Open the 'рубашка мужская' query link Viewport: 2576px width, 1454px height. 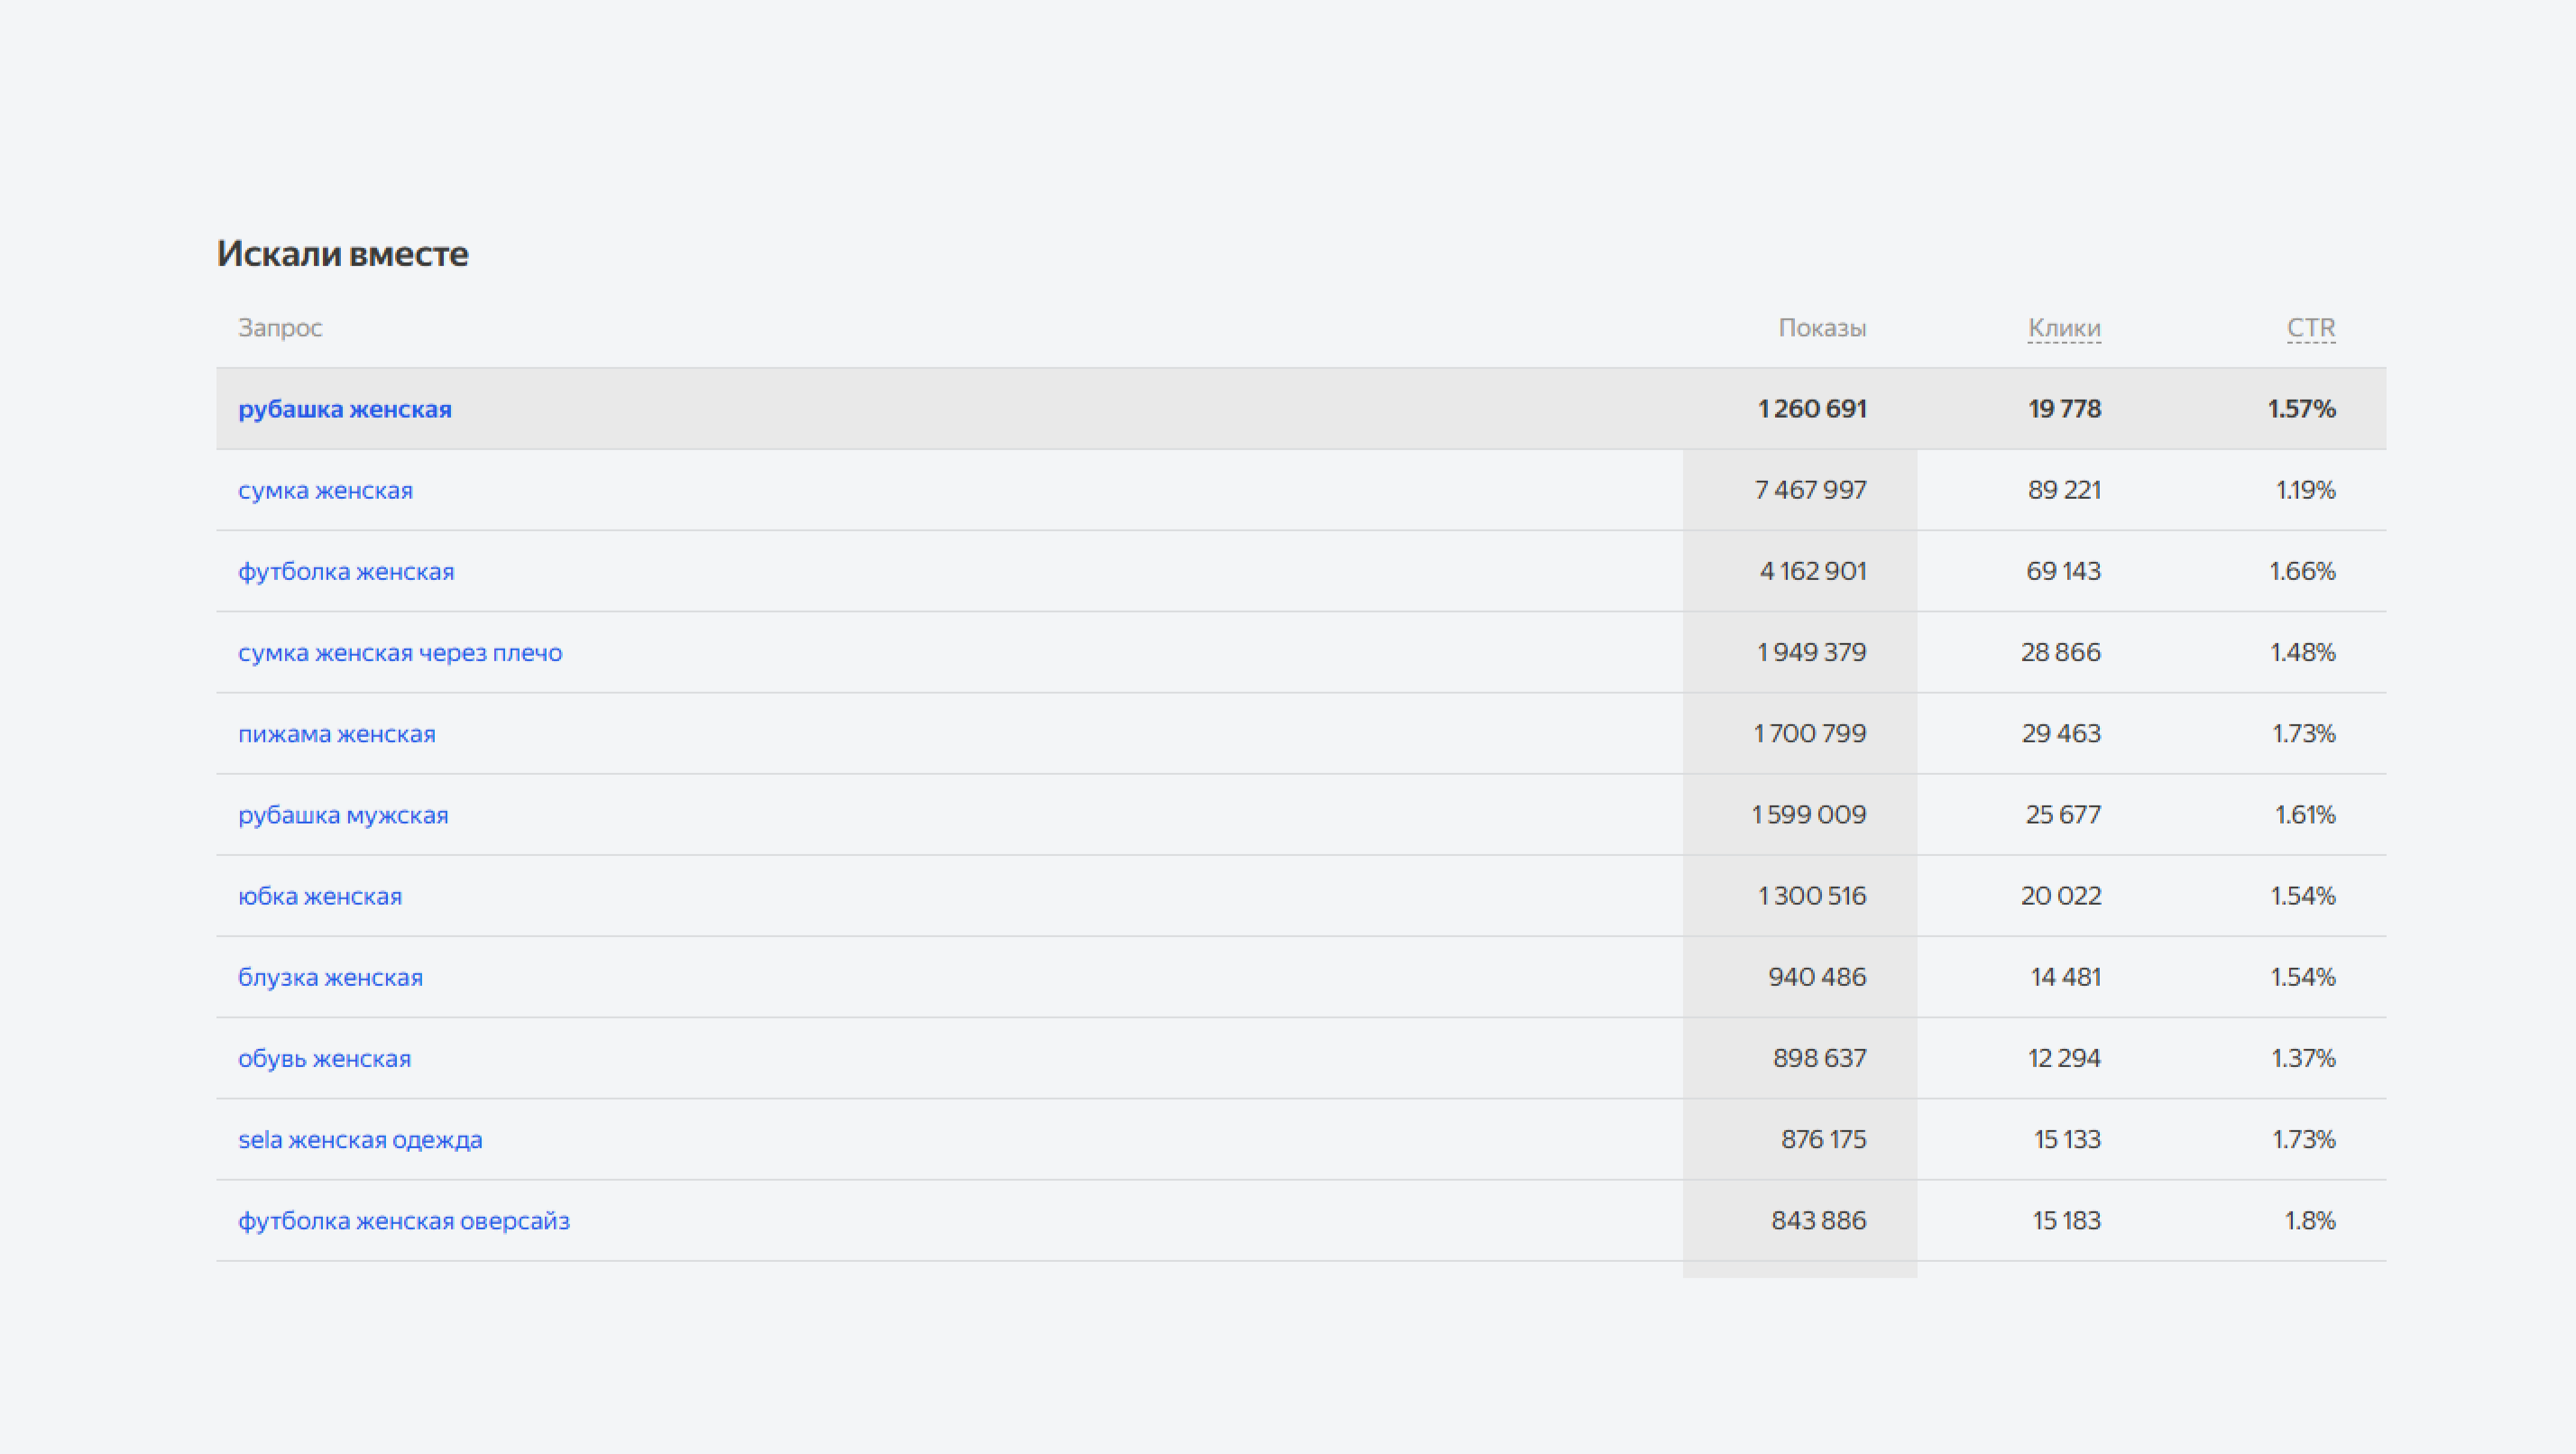point(343,815)
